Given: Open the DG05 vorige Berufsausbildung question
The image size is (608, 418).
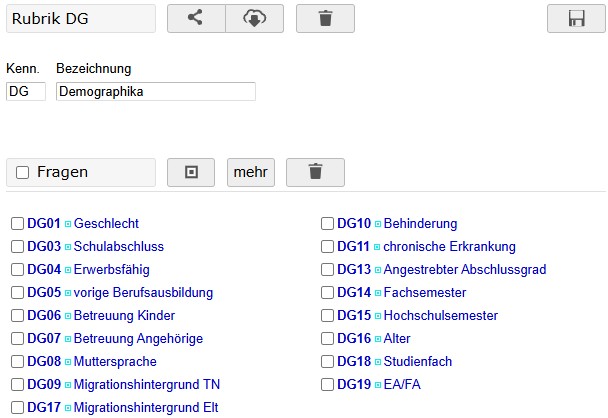Looking at the screenshot, I should [x=143, y=293].
